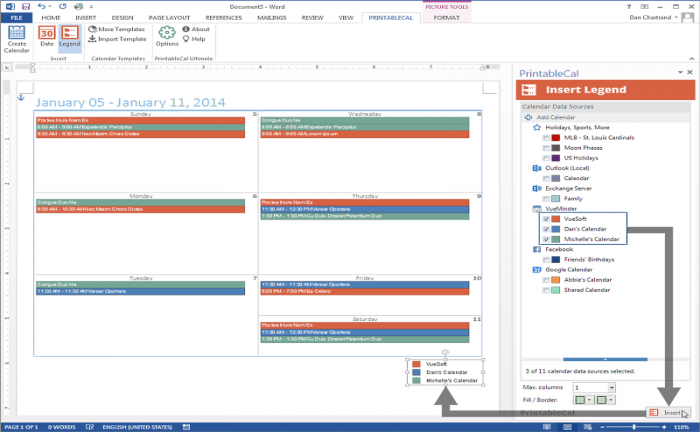Click the legend rotation handle

point(445,352)
